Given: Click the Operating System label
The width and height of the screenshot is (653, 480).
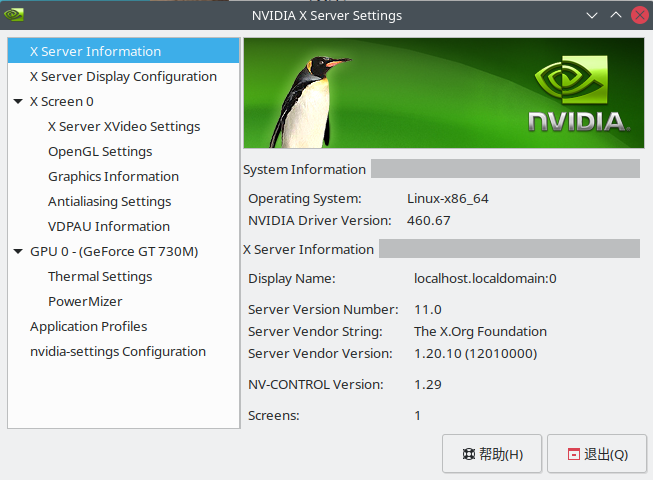Looking at the screenshot, I should pos(305,199).
